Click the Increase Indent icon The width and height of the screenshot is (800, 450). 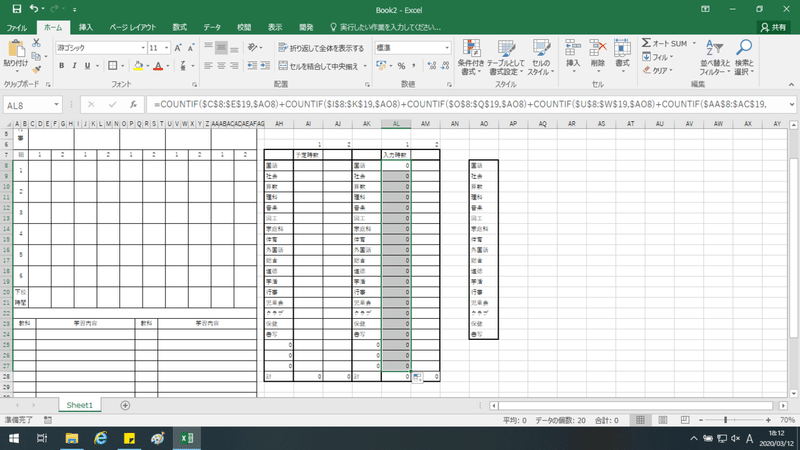(x=265, y=66)
